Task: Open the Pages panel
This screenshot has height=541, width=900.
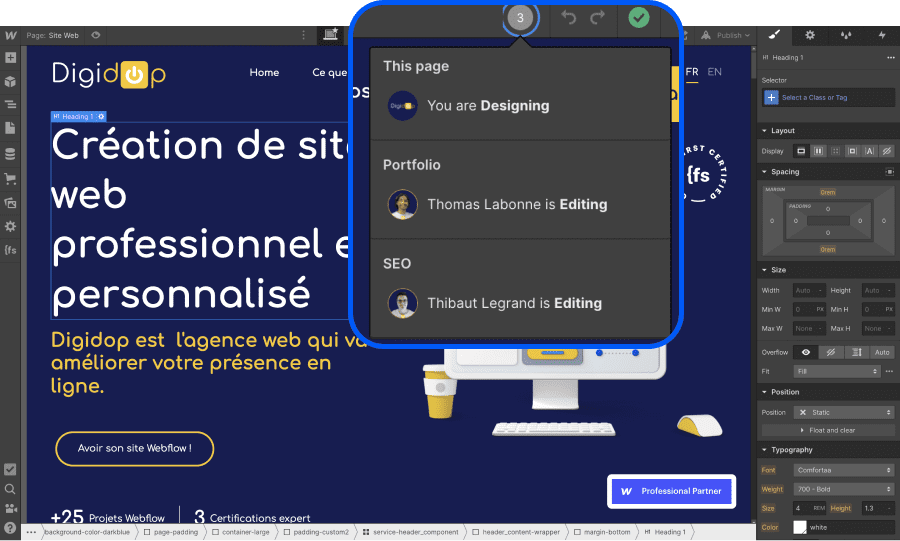Action: pyautogui.click(x=10, y=128)
